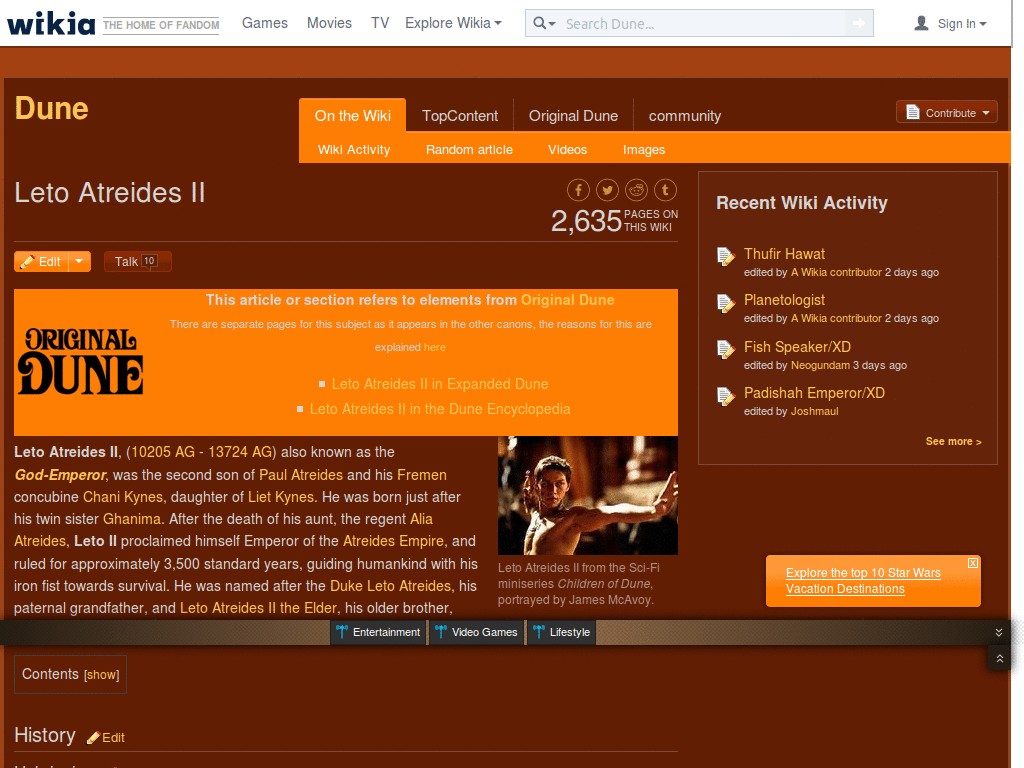Open Fish Speaker/XD article link
Image resolution: width=1024 pixels, height=768 pixels.
pyautogui.click(x=797, y=347)
